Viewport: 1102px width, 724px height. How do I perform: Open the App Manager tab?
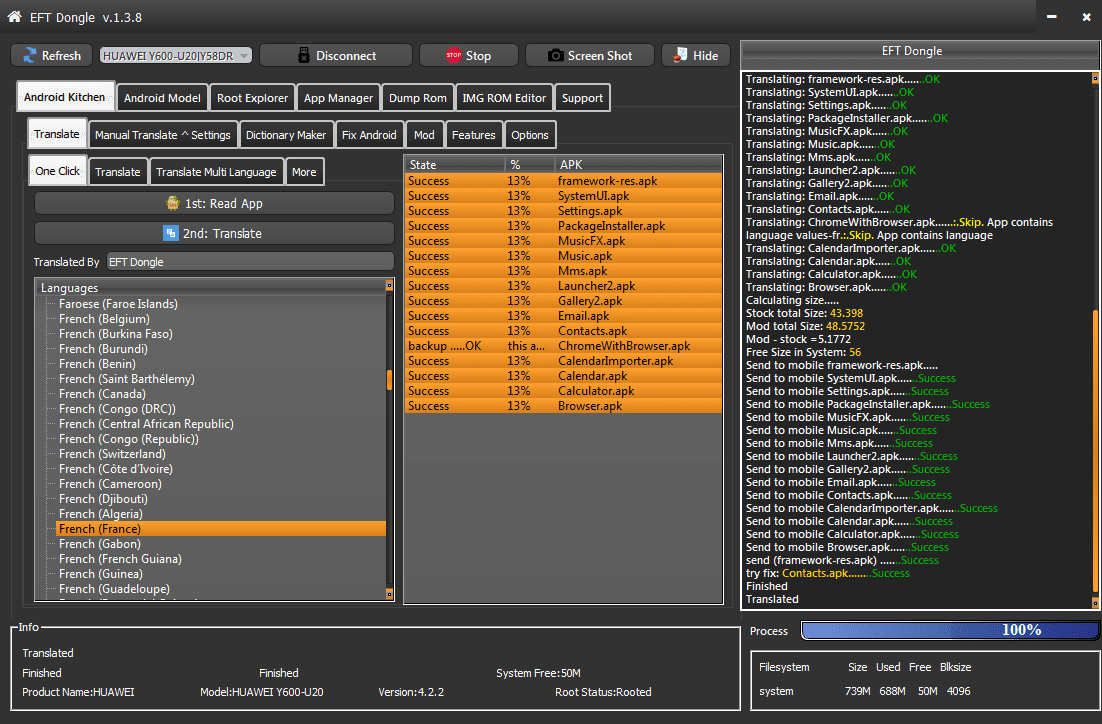coord(338,98)
